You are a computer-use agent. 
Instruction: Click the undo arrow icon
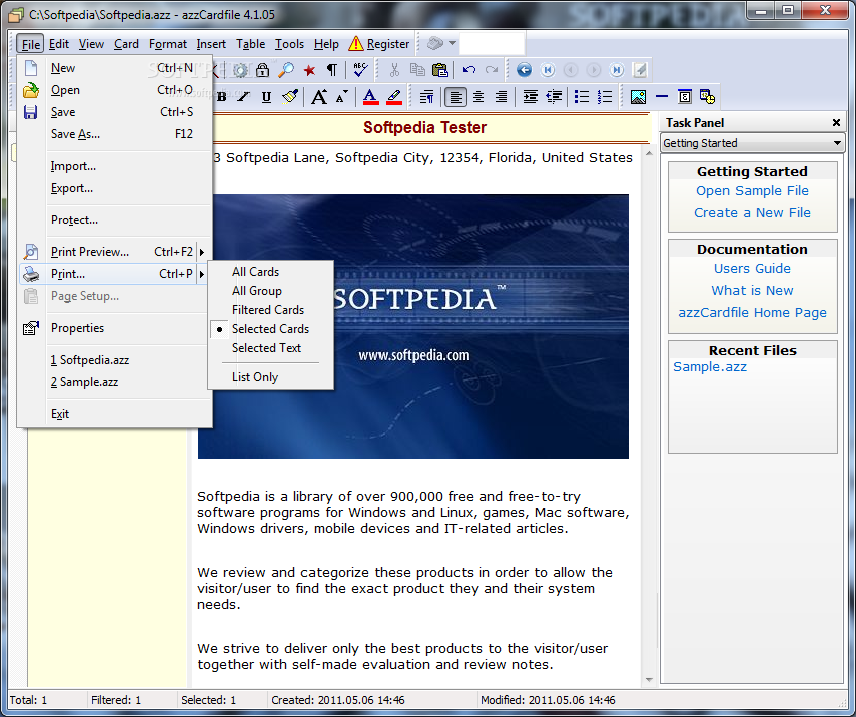pyautogui.click(x=468, y=70)
